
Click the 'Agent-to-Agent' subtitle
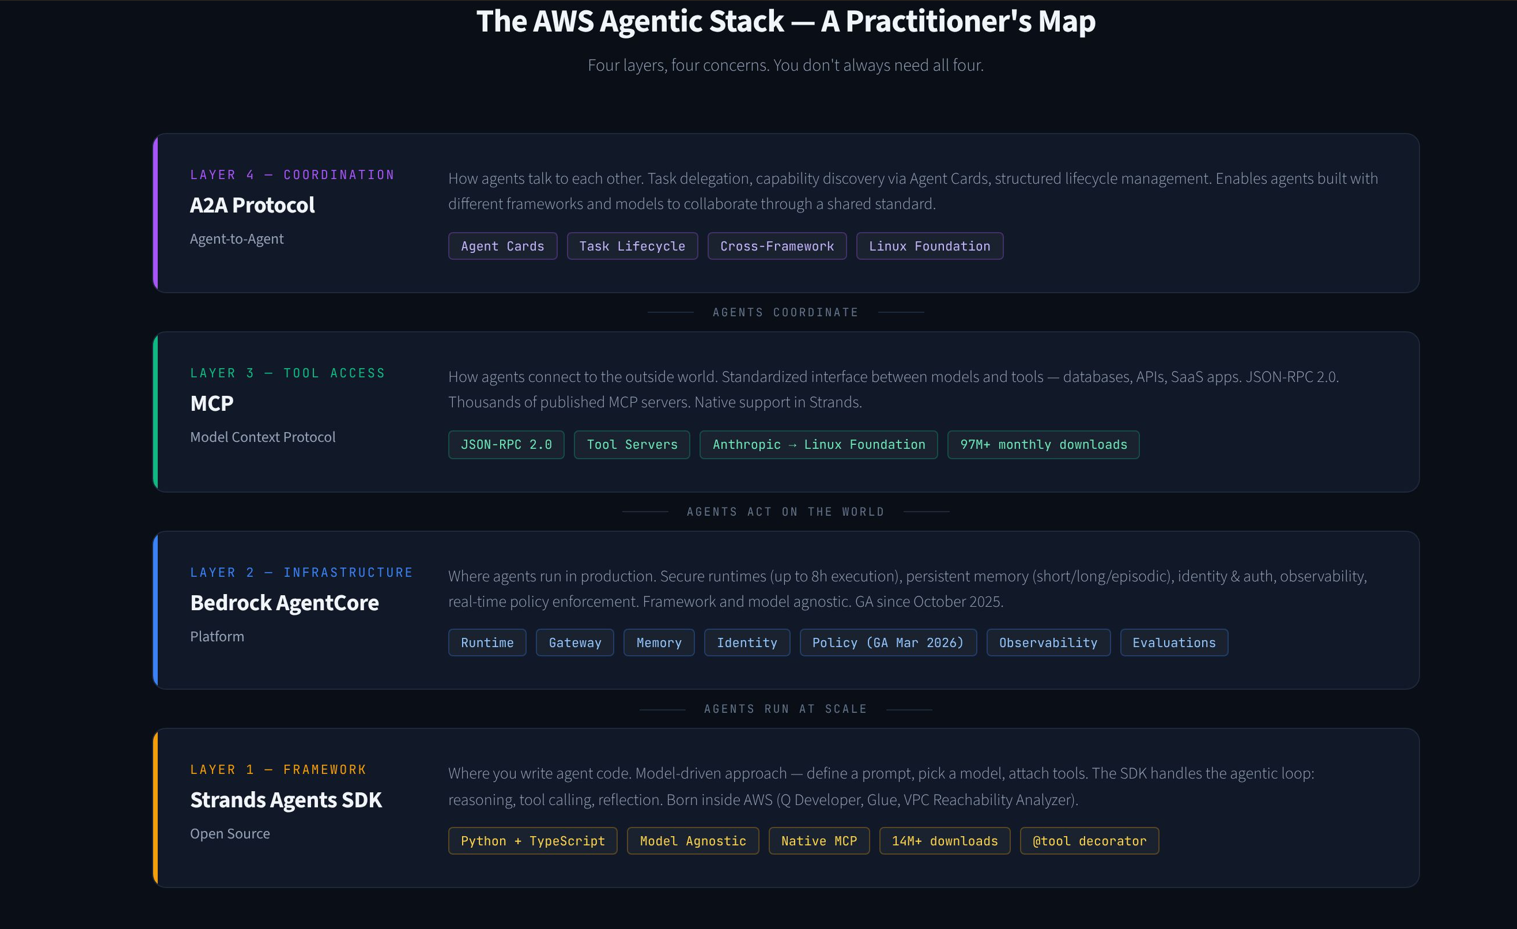coord(237,239)
